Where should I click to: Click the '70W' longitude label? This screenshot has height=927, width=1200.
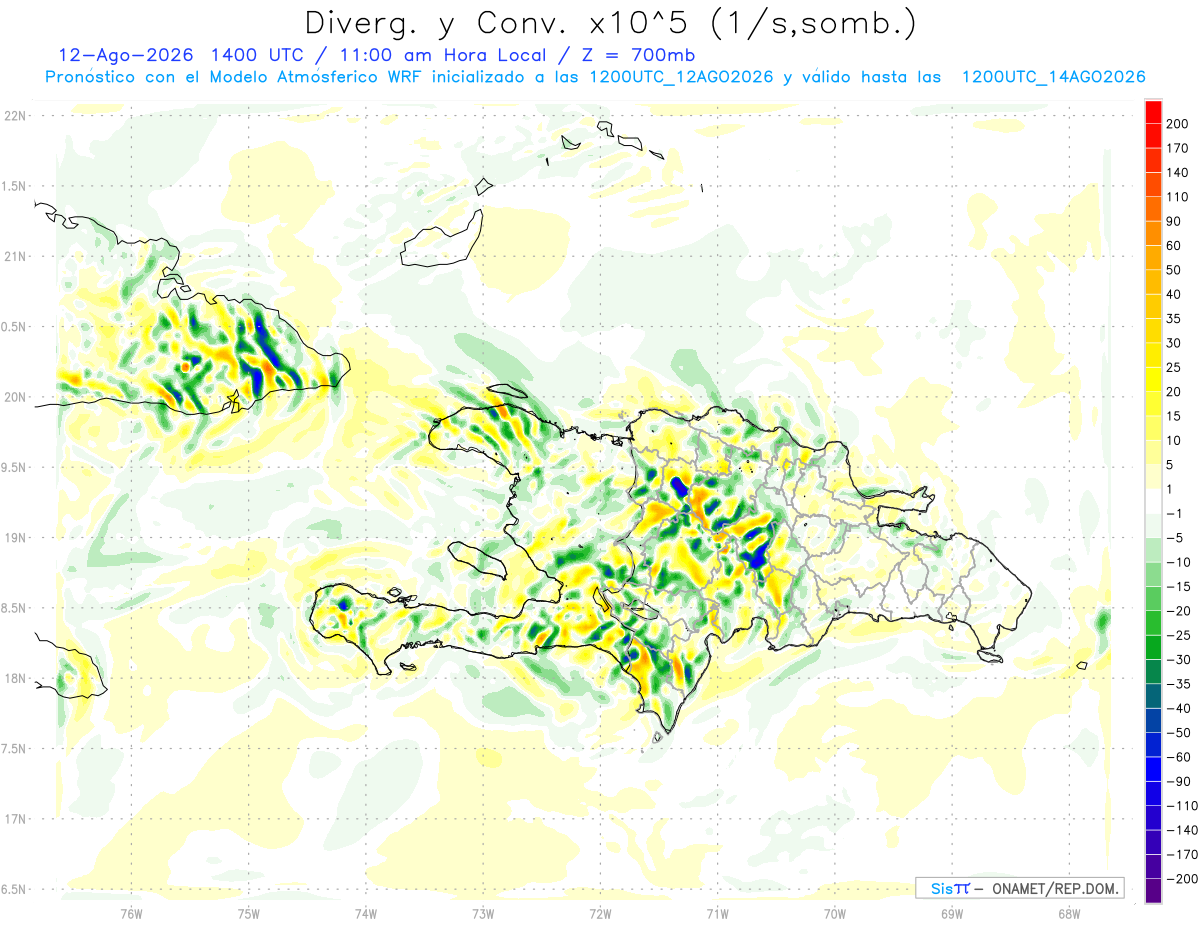click(x=834, y=914)
